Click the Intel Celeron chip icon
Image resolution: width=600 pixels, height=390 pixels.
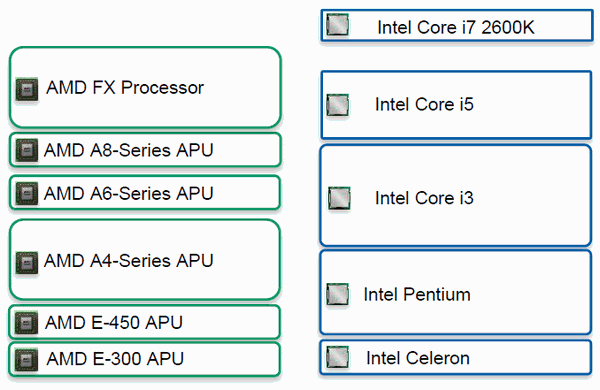(338, 357)
